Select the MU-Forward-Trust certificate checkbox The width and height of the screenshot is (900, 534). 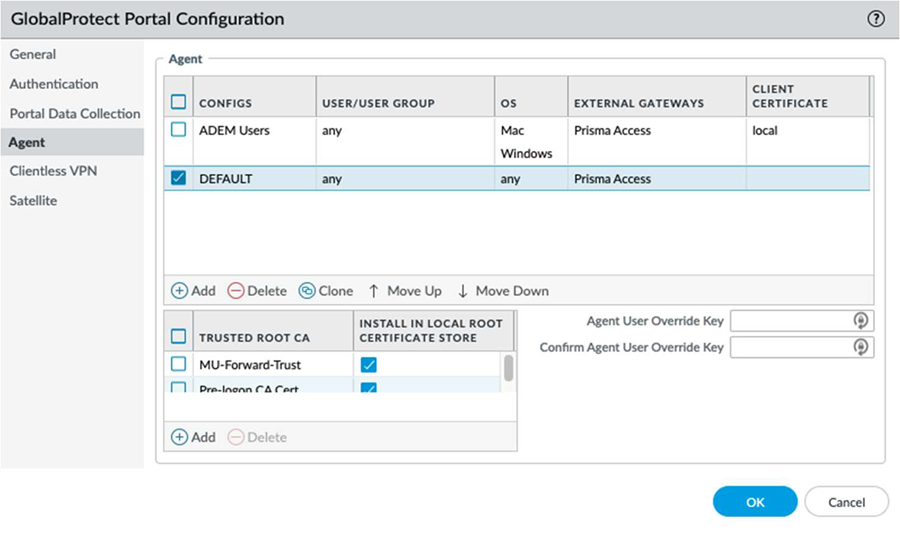tap(179, 366)
